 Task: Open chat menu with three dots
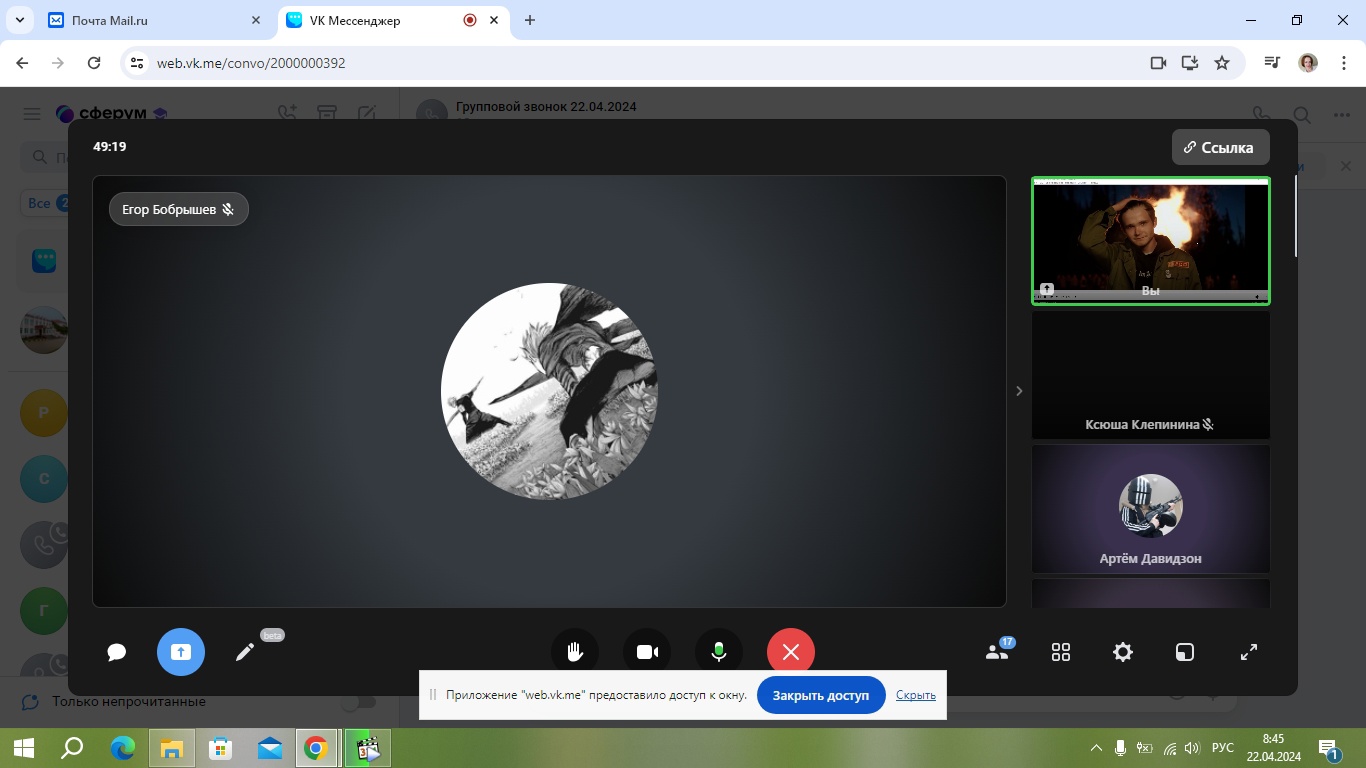1342,115
